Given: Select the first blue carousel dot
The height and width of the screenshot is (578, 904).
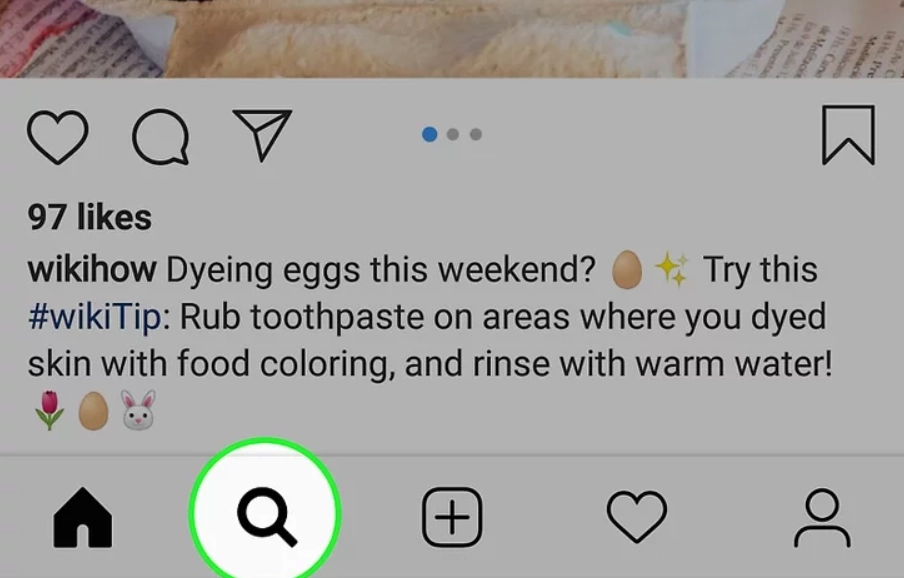Looking at the screenshot, I should [x=430, y=134].
